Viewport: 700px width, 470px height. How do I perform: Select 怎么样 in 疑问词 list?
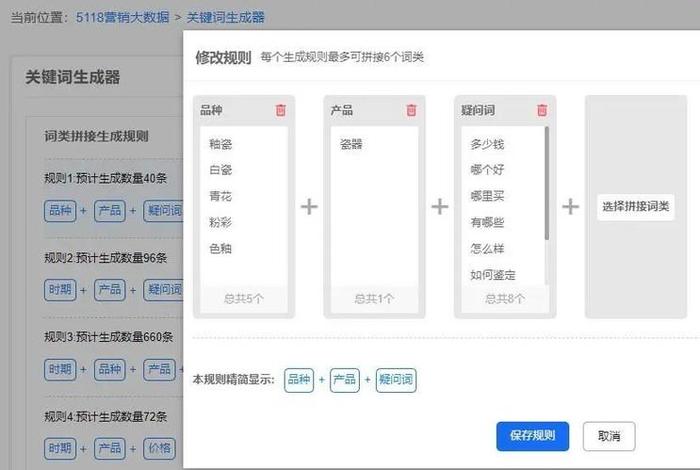coord(487,249)
